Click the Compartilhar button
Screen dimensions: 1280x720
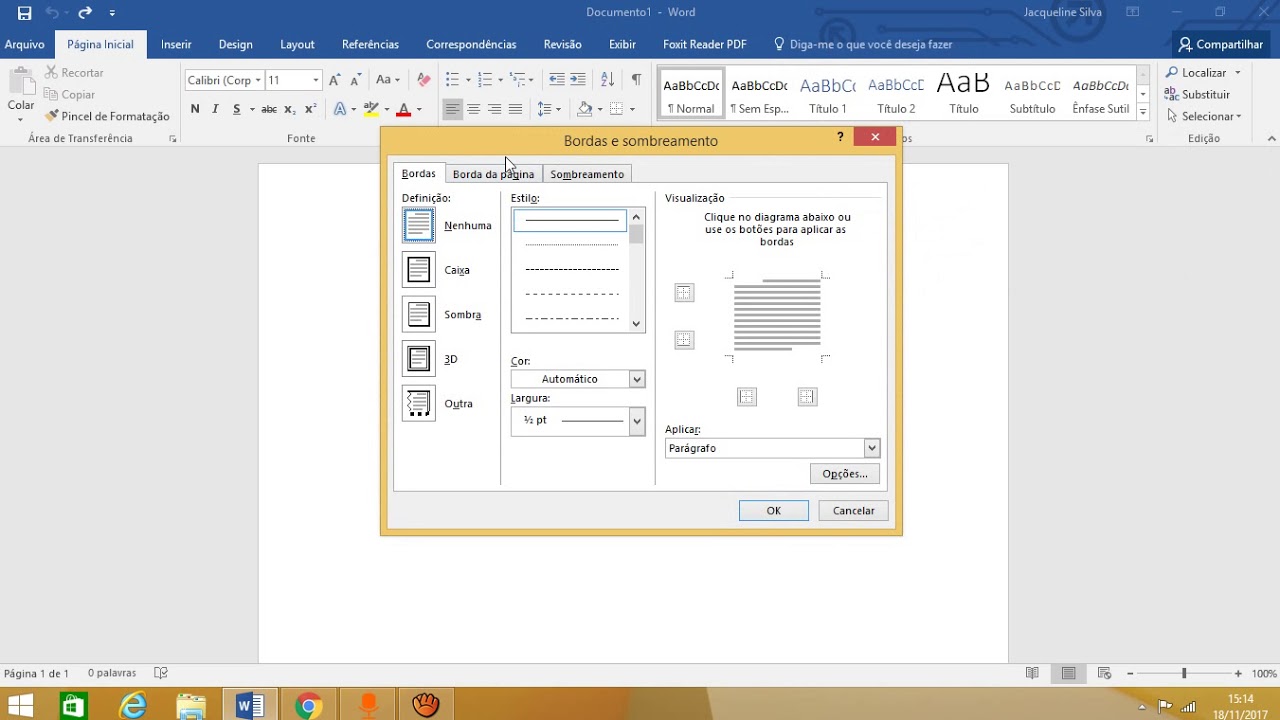[1221, 44]
